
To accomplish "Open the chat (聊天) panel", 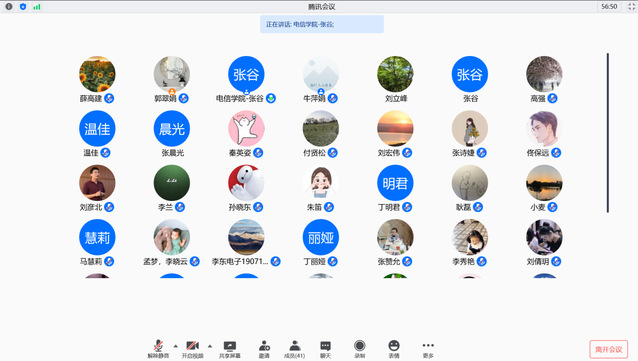I will (325, 349).
